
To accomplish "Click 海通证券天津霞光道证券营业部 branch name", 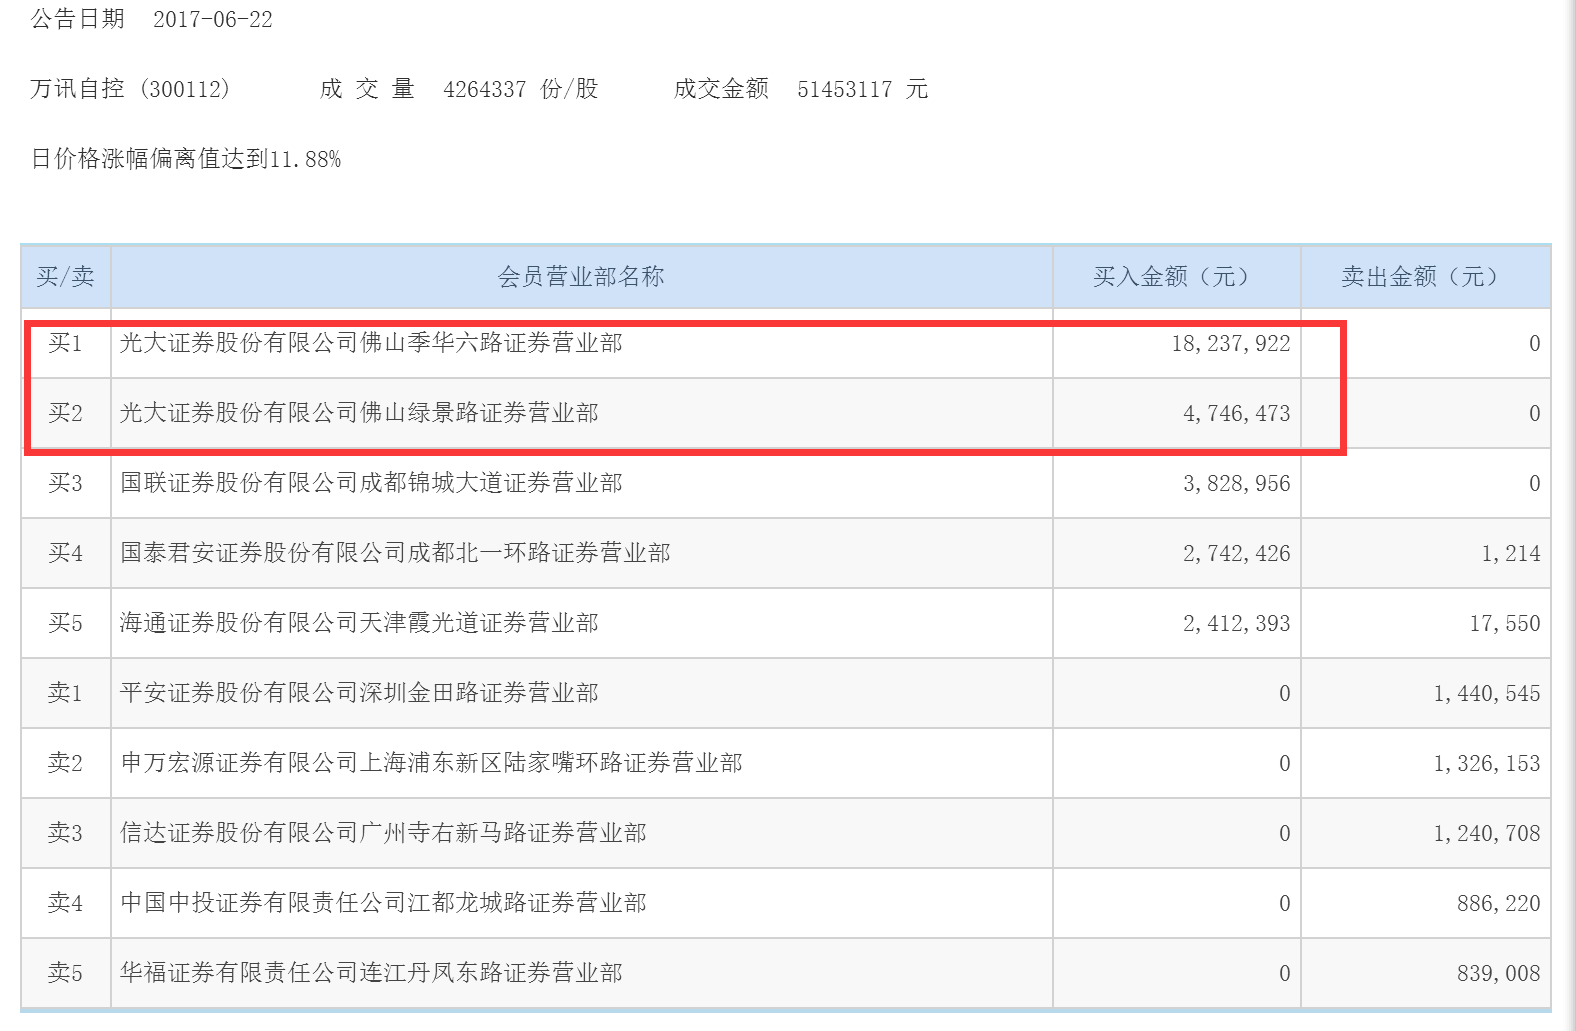I will click(359, 623).
